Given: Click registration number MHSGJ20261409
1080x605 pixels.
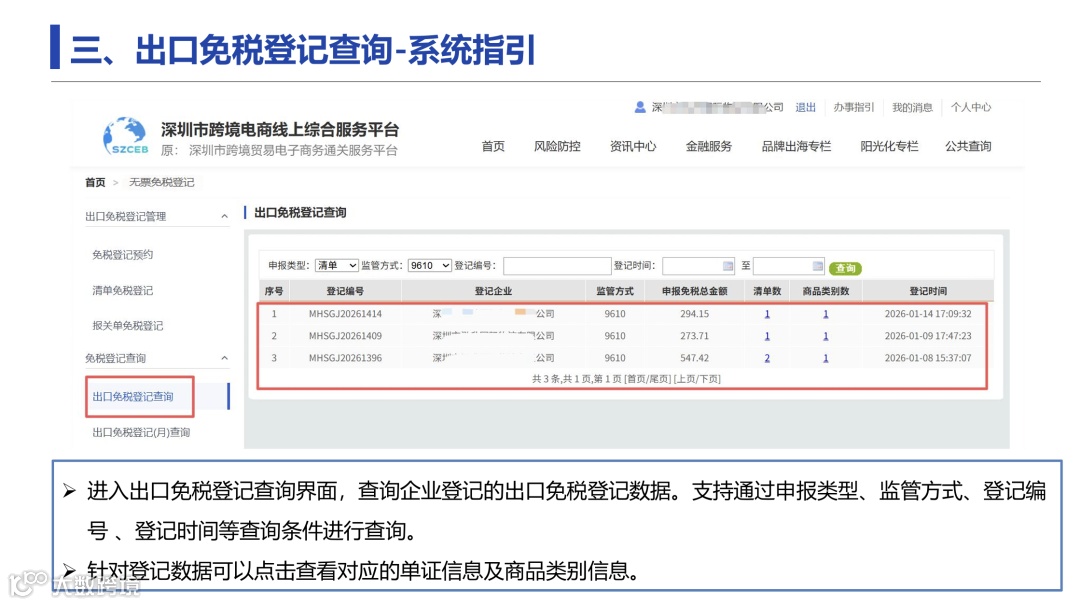Looking at the screenshot, I should coord(345,336).
